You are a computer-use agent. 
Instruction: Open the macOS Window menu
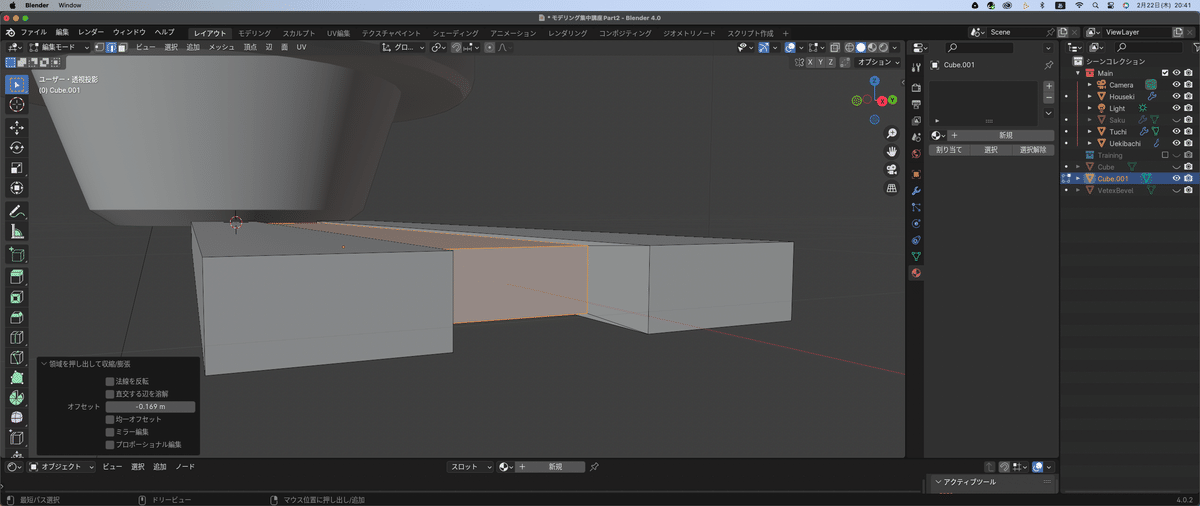click(x=70, y=5)
